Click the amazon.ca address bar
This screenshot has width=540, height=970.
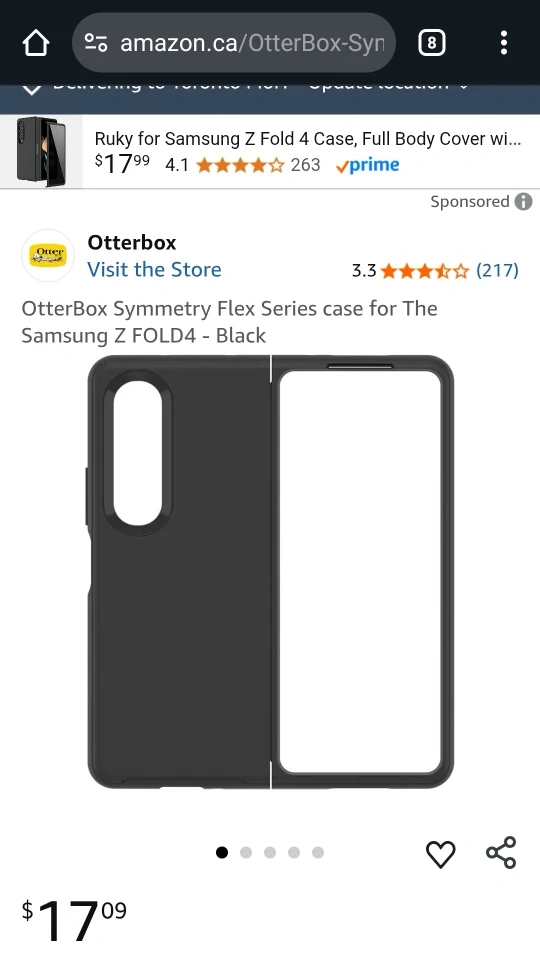(234, 43)
